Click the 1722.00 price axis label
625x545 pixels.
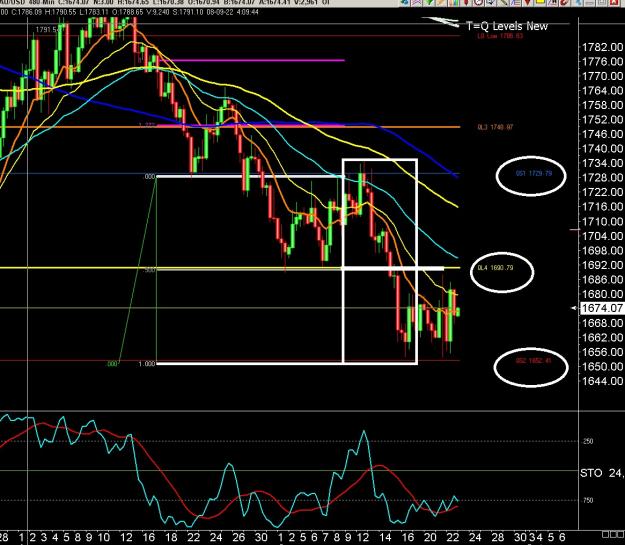pyautogui.click(x=602, y=192)
